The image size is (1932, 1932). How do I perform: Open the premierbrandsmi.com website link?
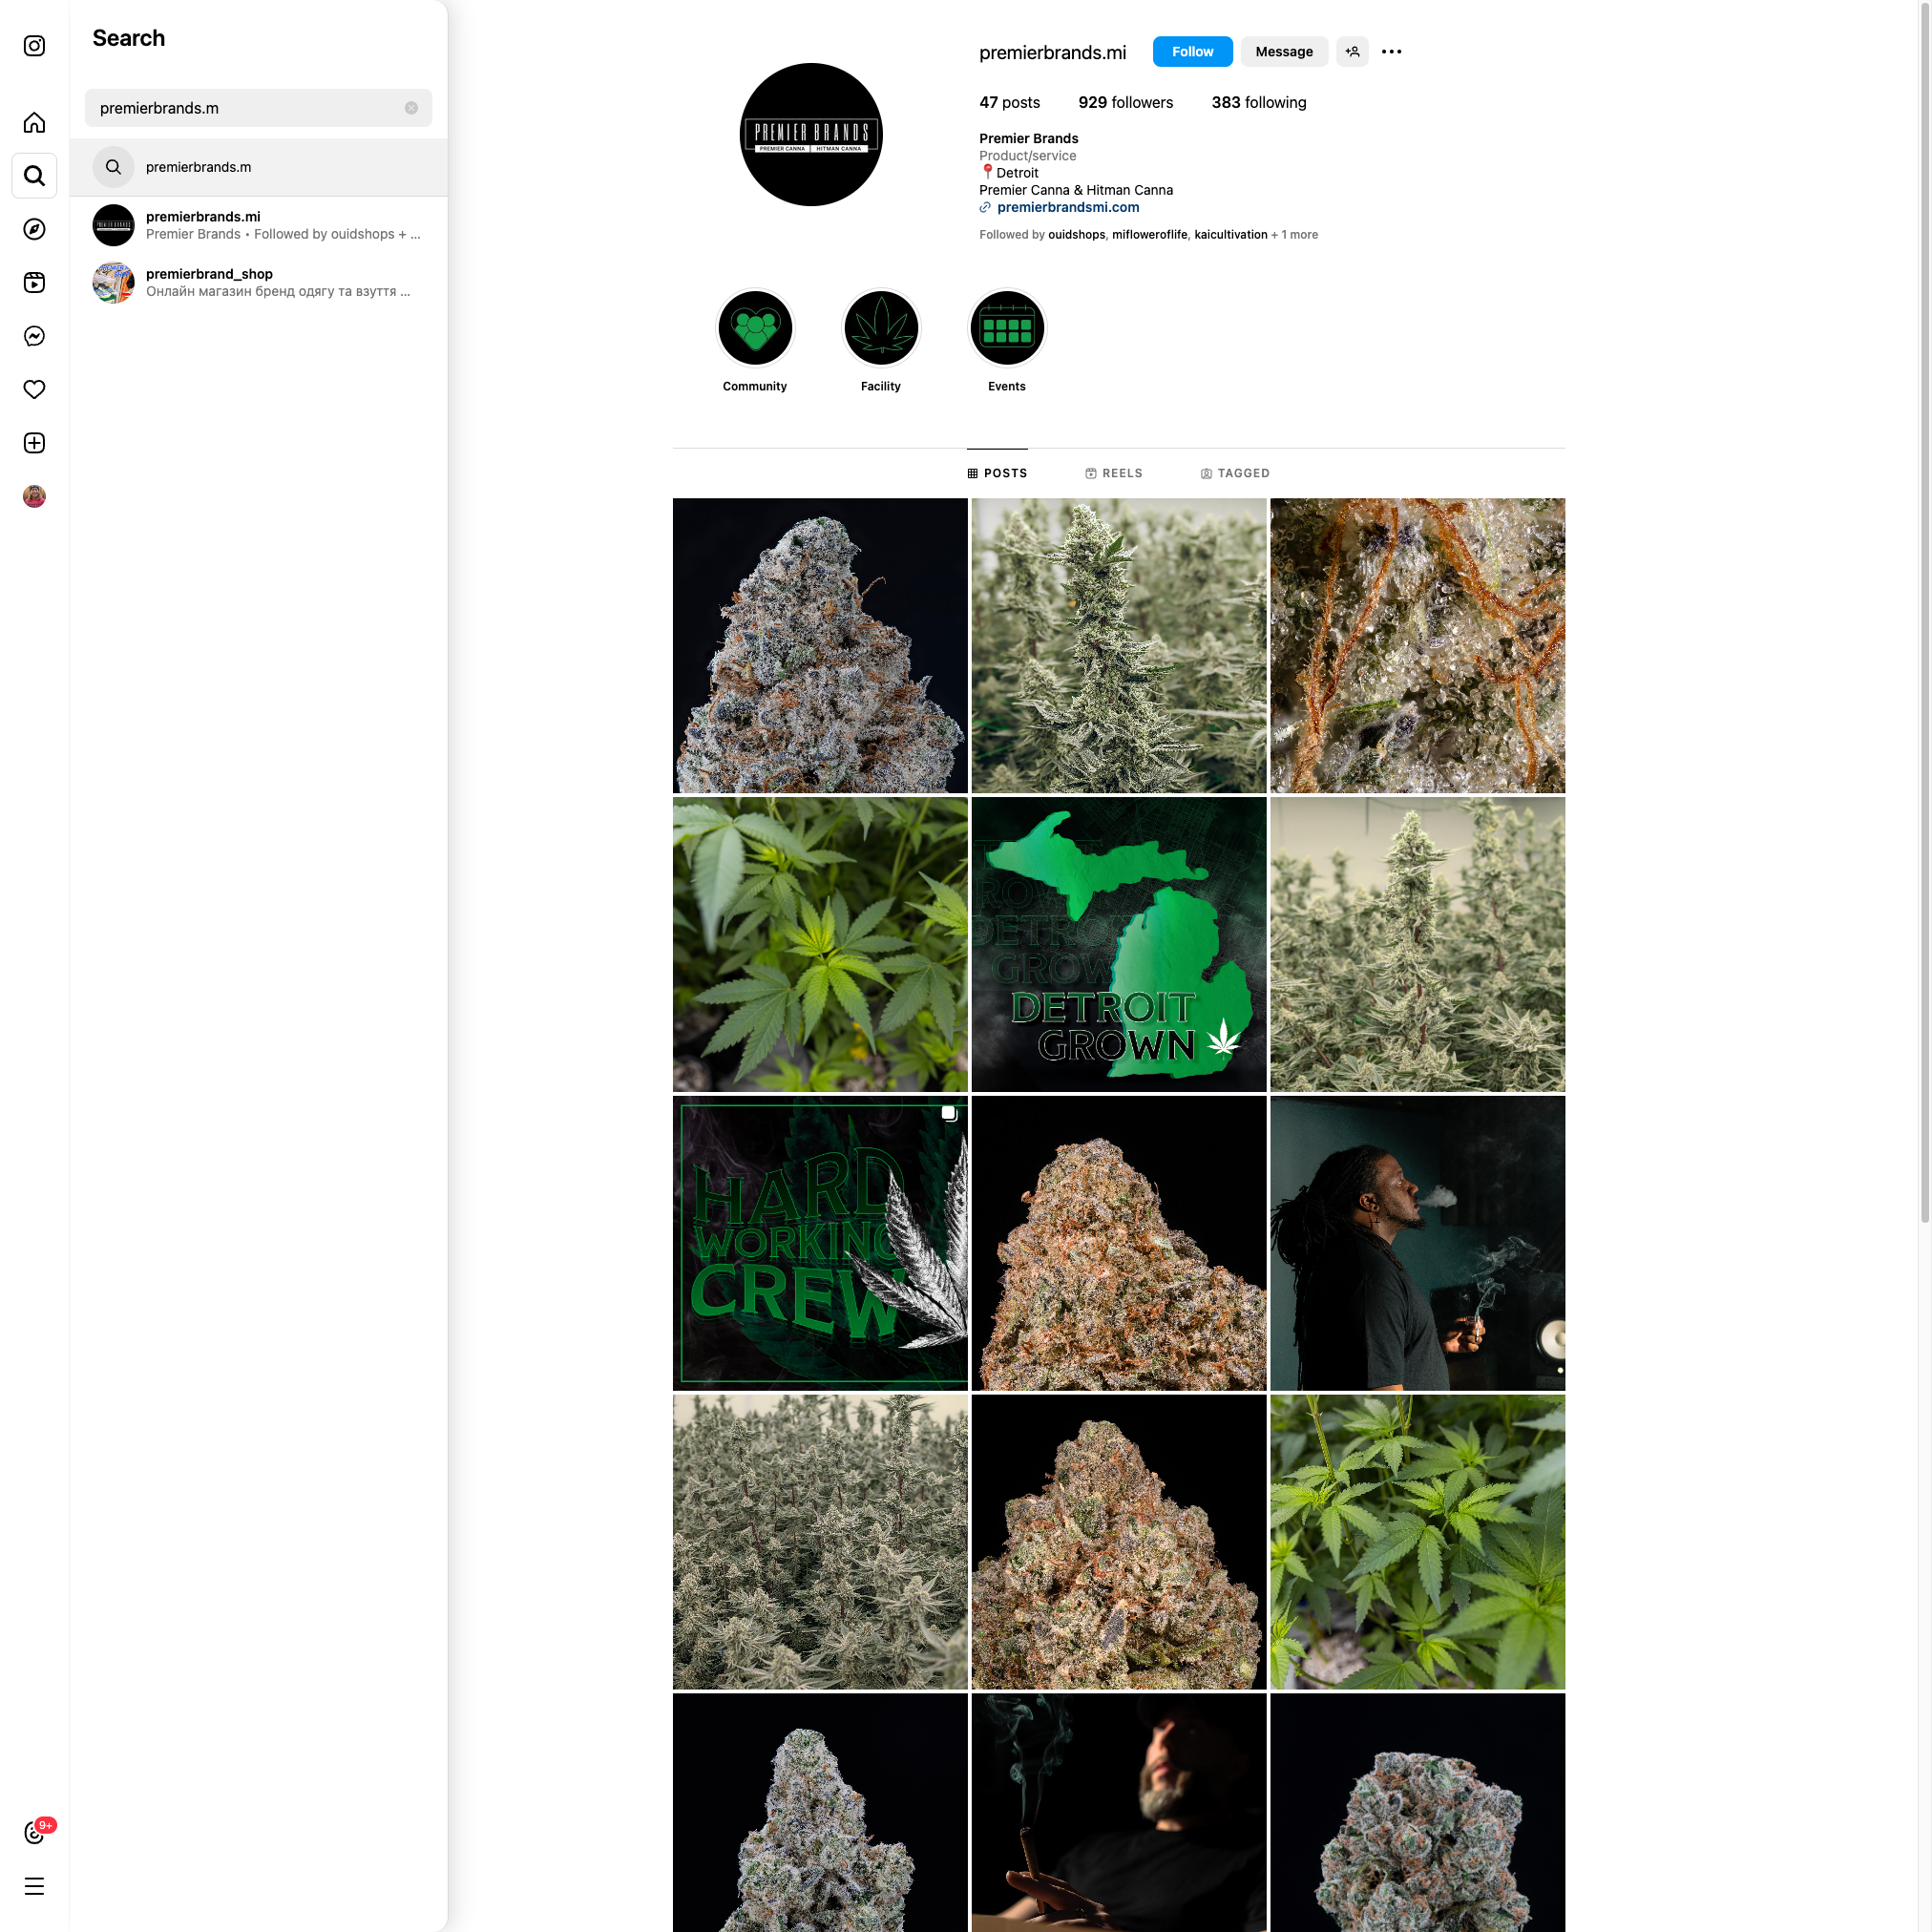point(1067,207)
